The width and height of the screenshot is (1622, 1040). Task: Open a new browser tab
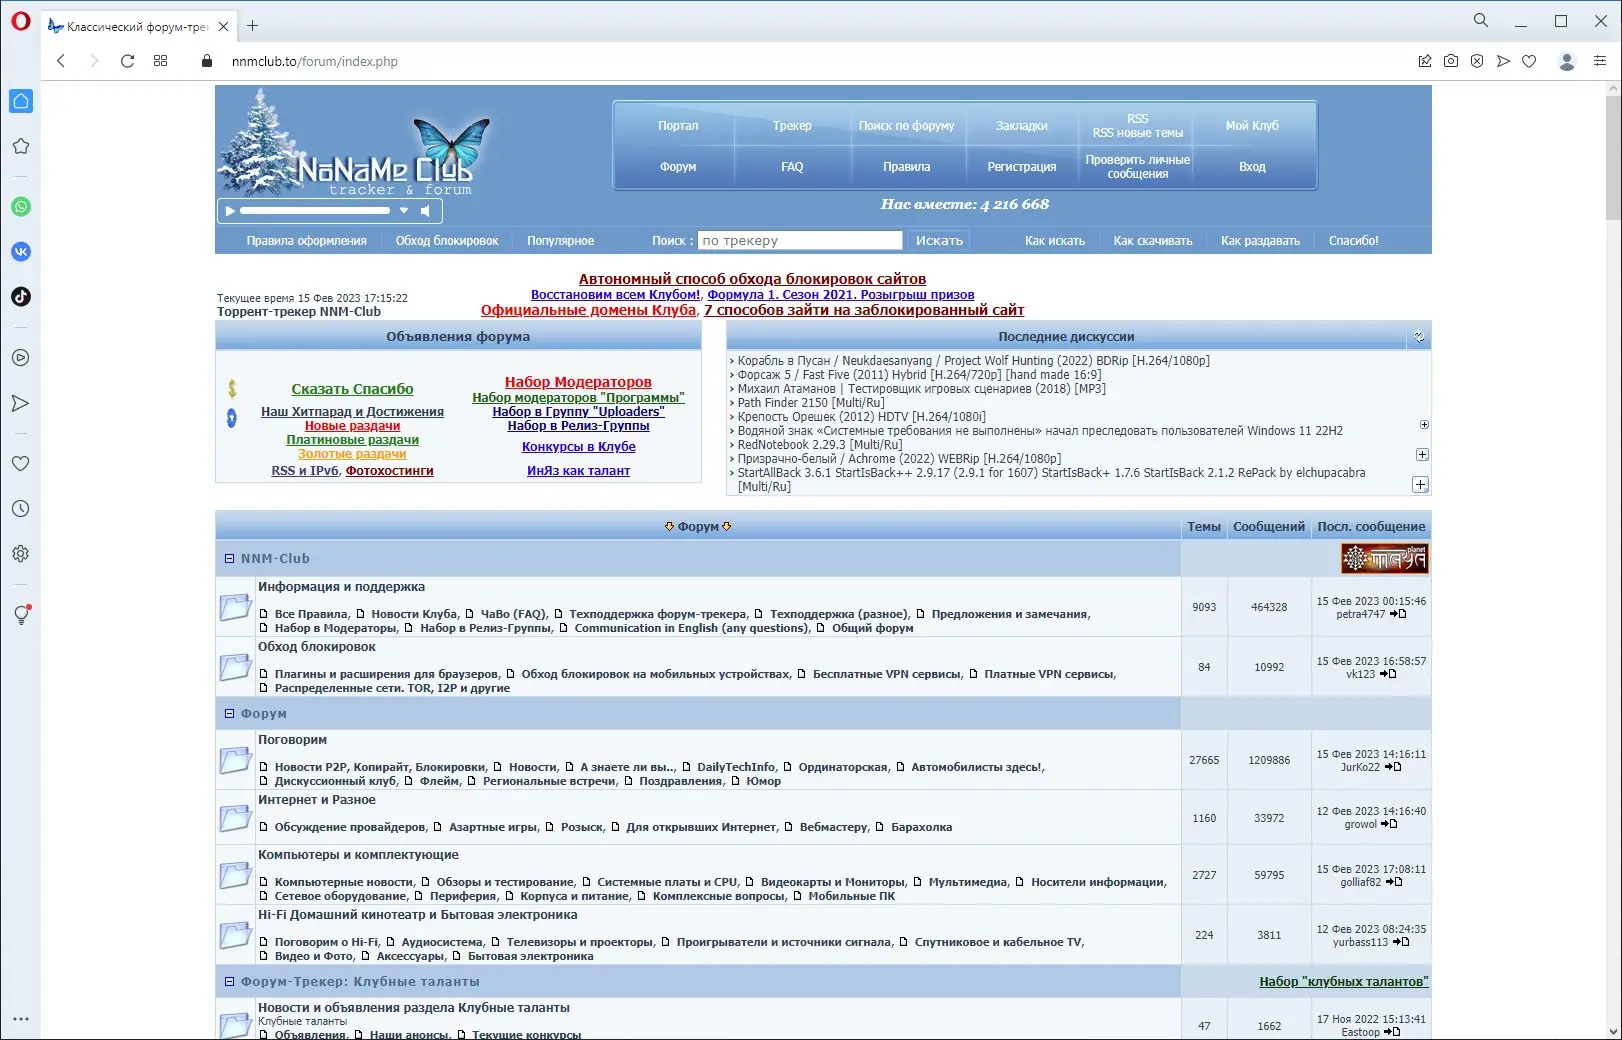tap(253, 26)
